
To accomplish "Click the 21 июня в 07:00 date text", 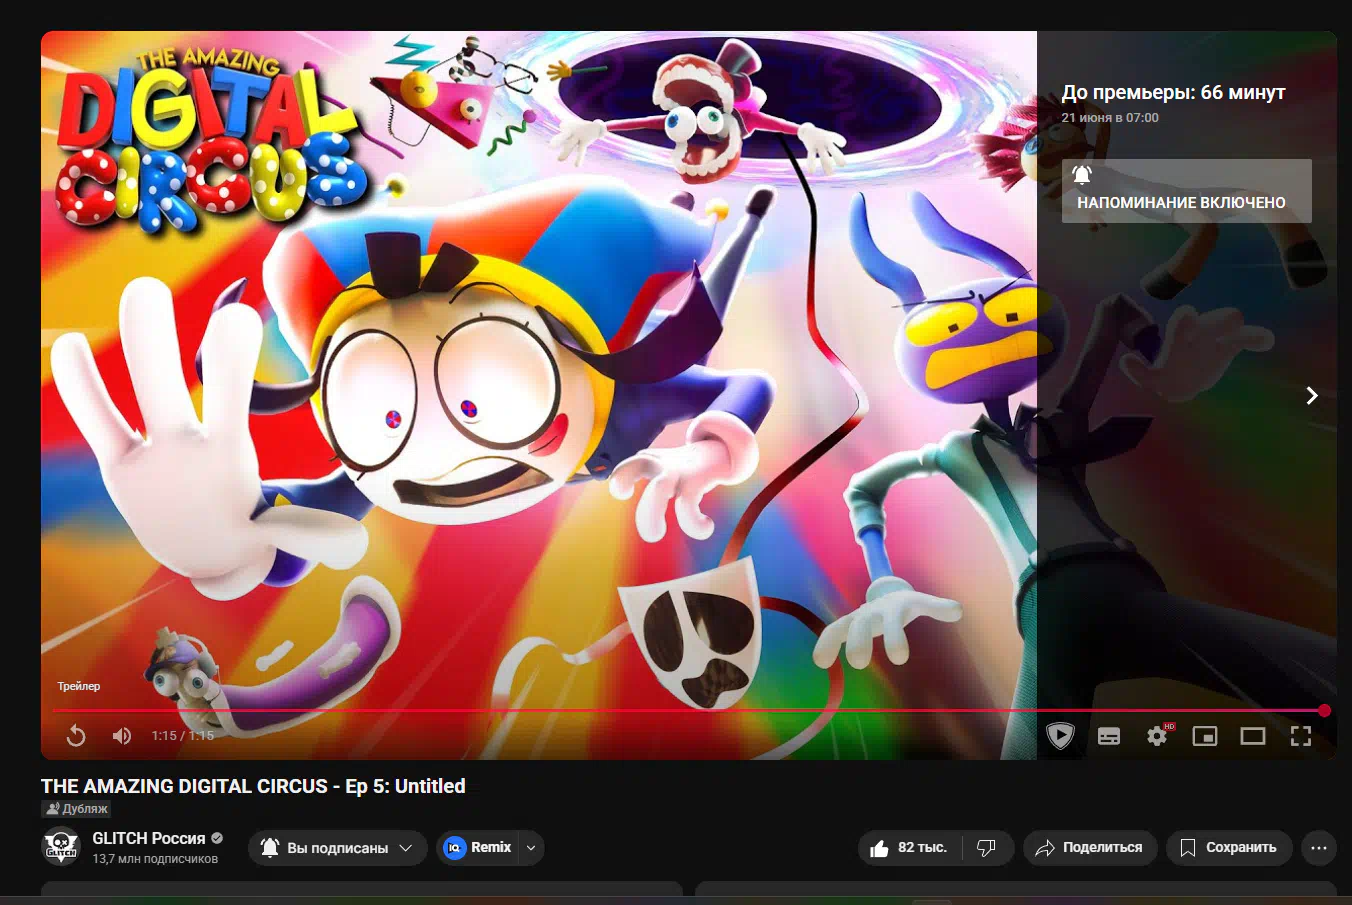I will pyautogui.click(x=1110, y=118).
